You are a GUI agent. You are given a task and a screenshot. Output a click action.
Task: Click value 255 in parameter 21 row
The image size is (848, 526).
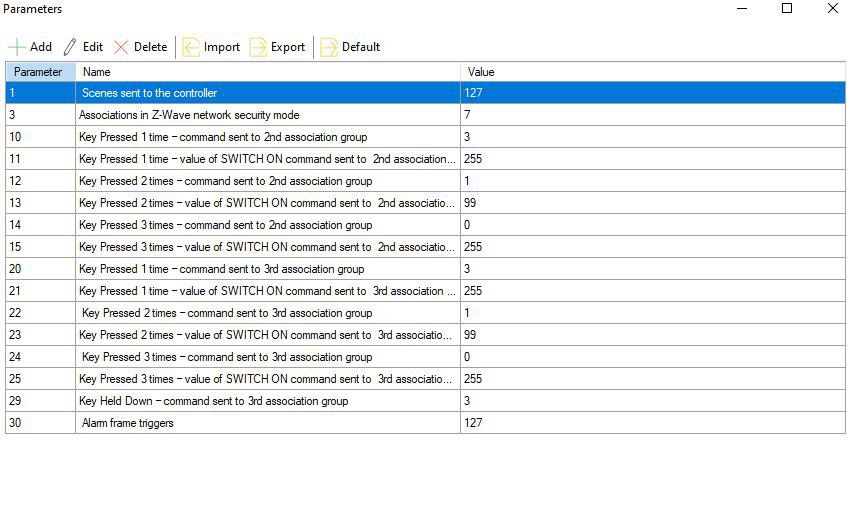tap(473, 291)
